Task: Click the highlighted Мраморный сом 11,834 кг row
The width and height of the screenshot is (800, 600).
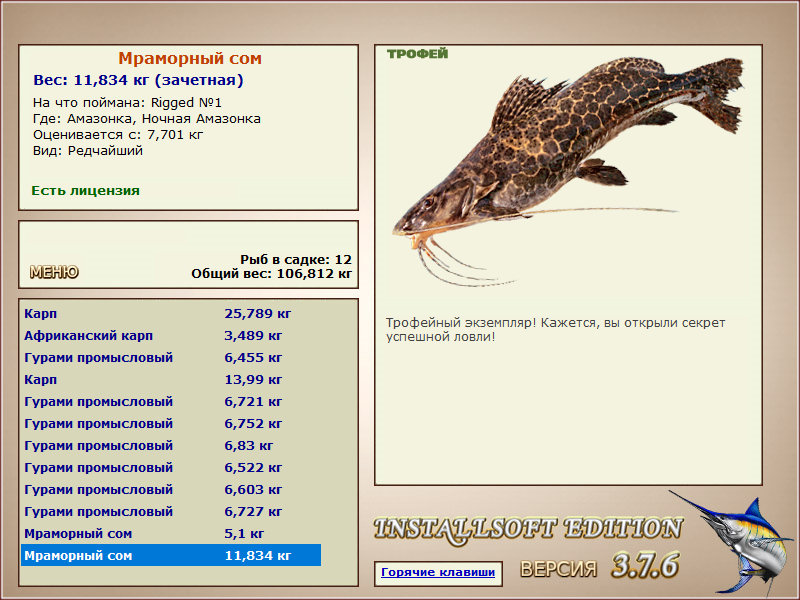Action: point(171,555)
